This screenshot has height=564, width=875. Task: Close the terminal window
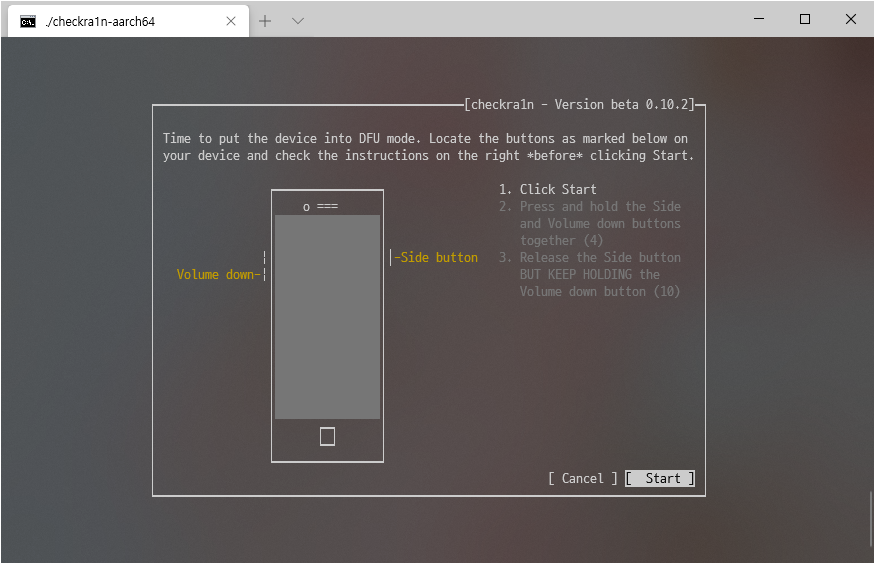[x=850, y=19]
